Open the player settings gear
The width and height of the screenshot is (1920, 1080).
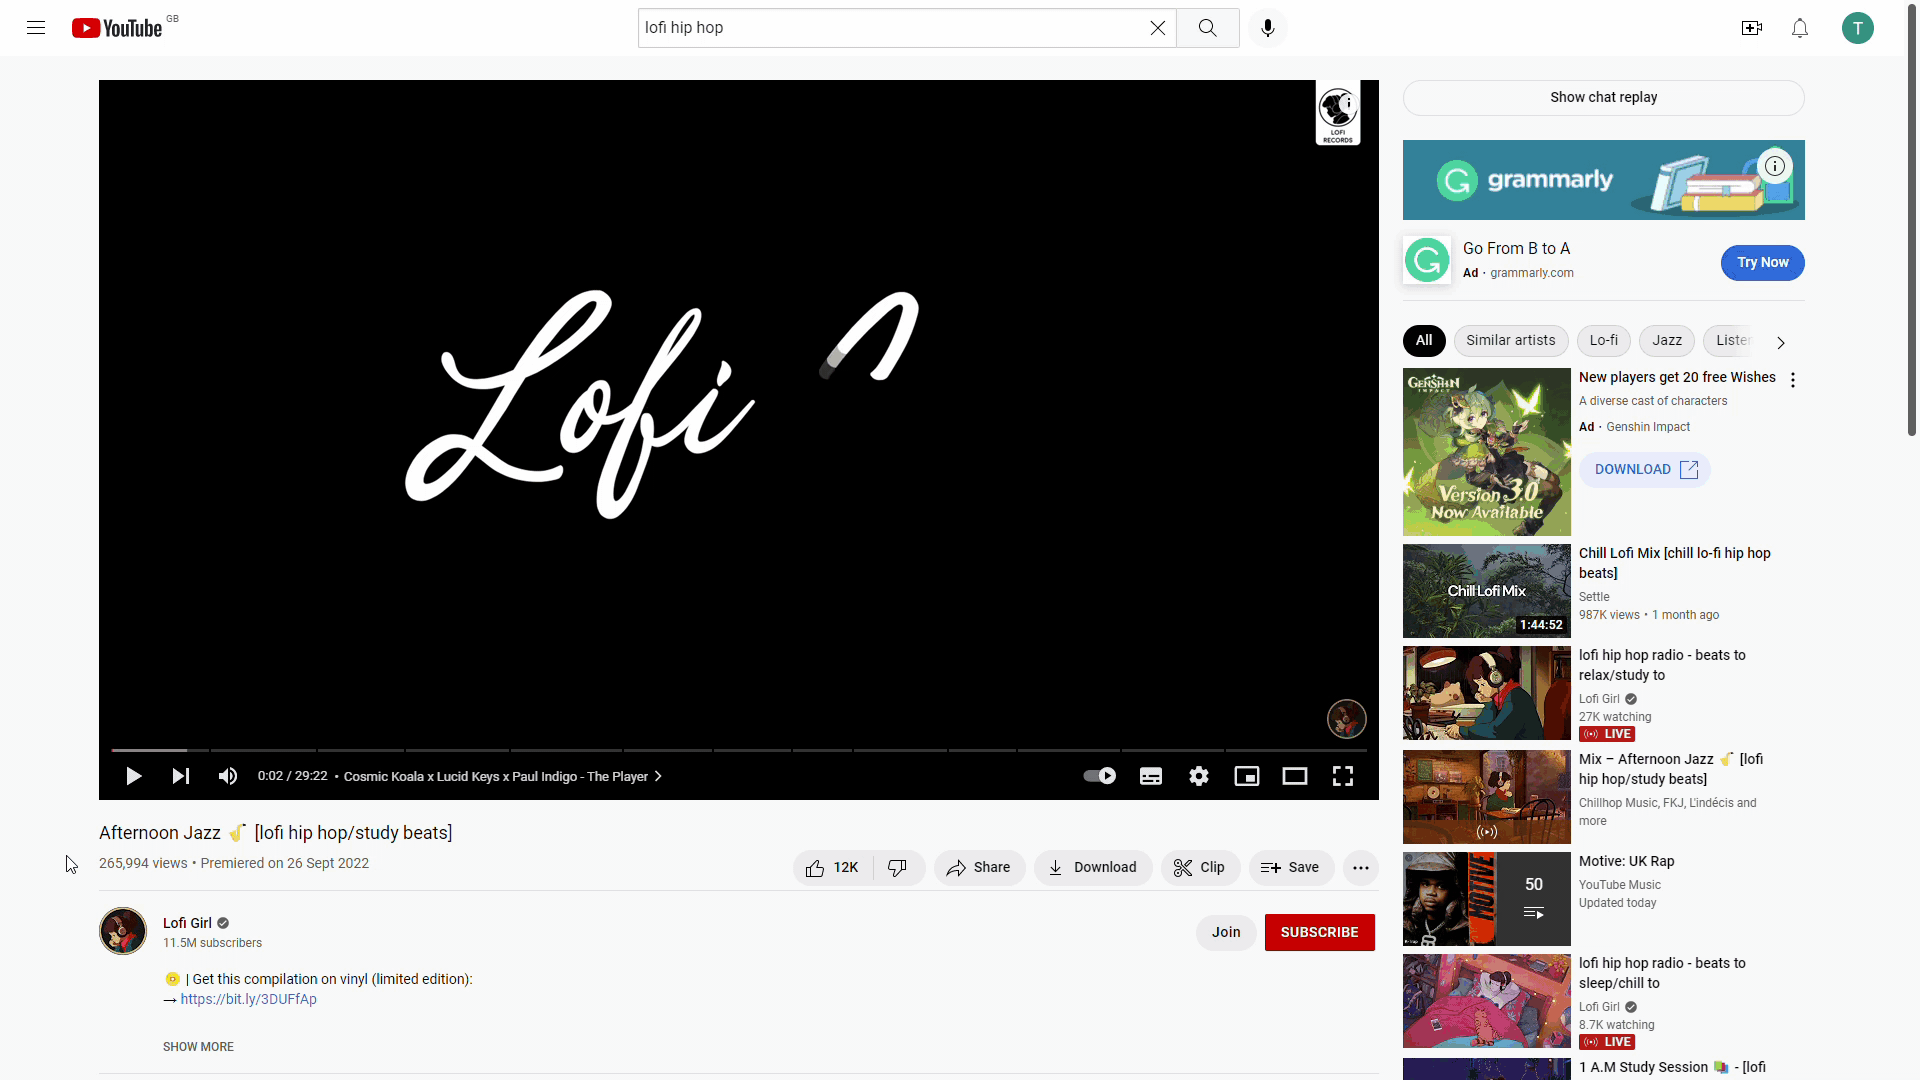pos(1199,776)
